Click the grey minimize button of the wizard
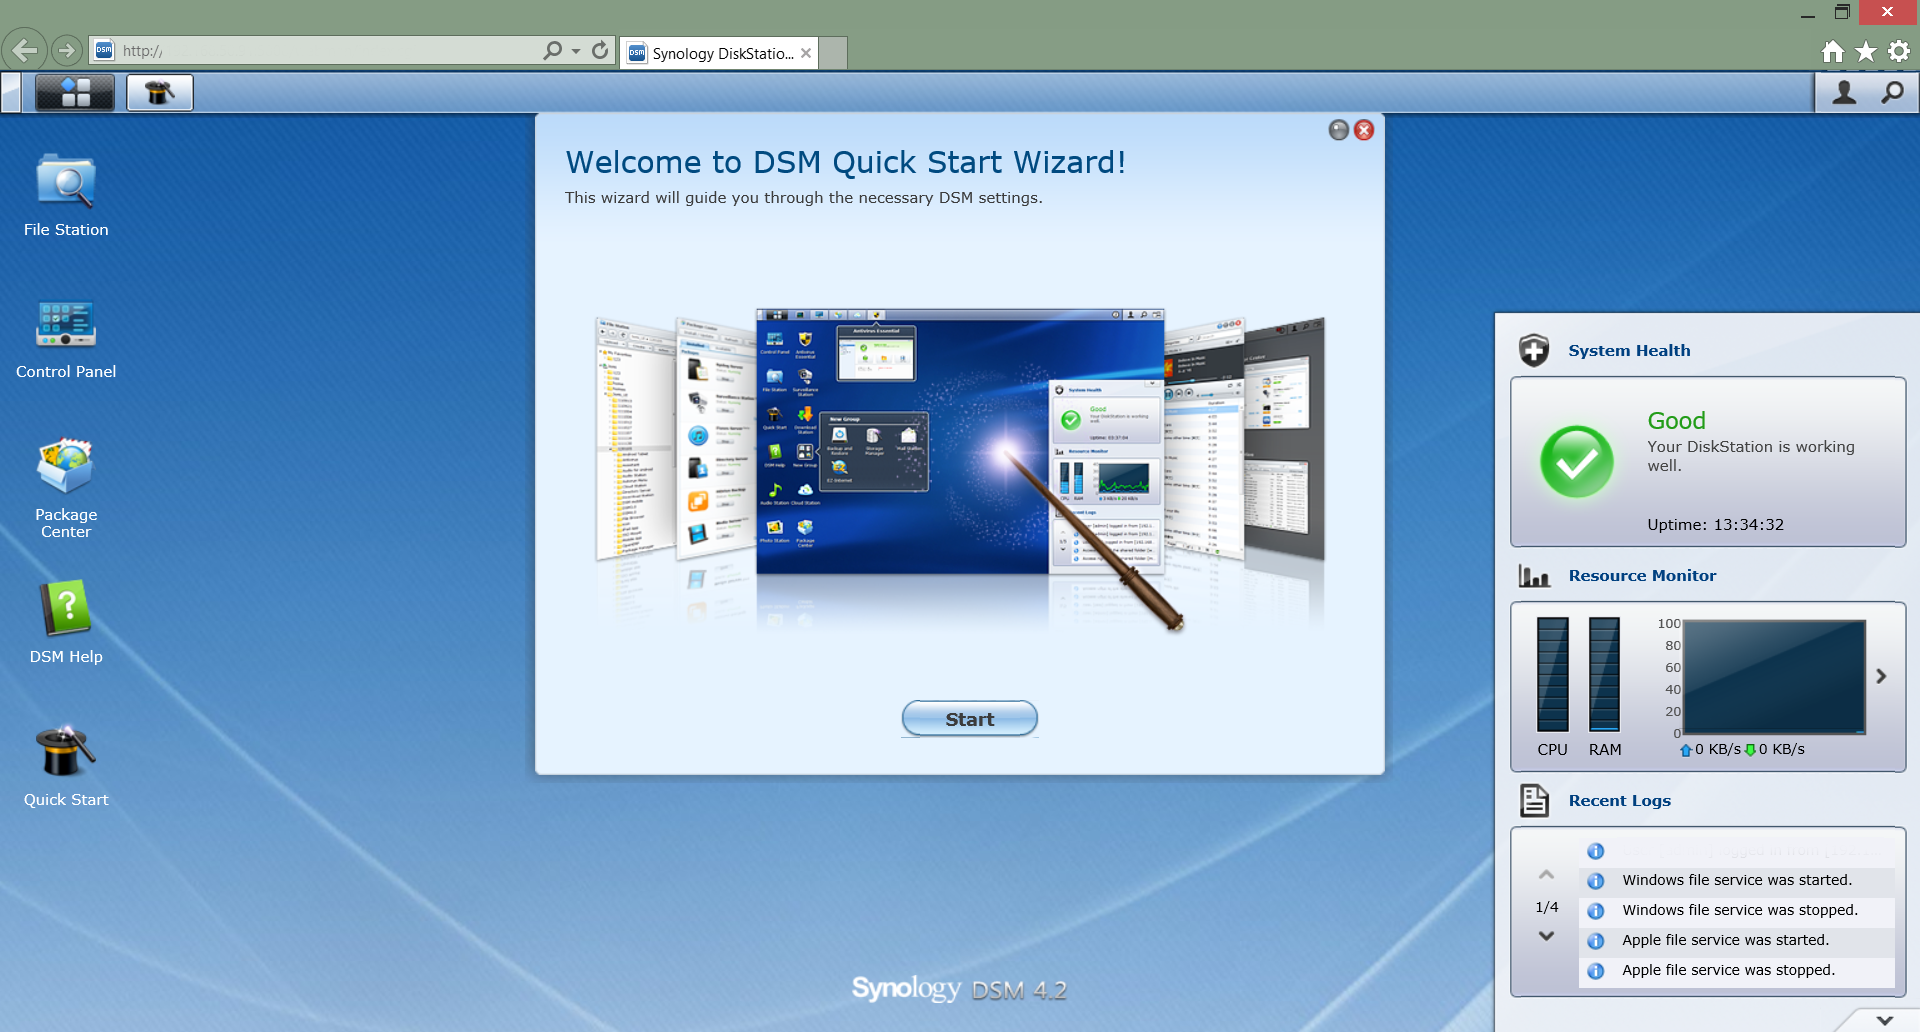The height and width of the screenshot is (1032, 1920). [x=1339, y=130]
